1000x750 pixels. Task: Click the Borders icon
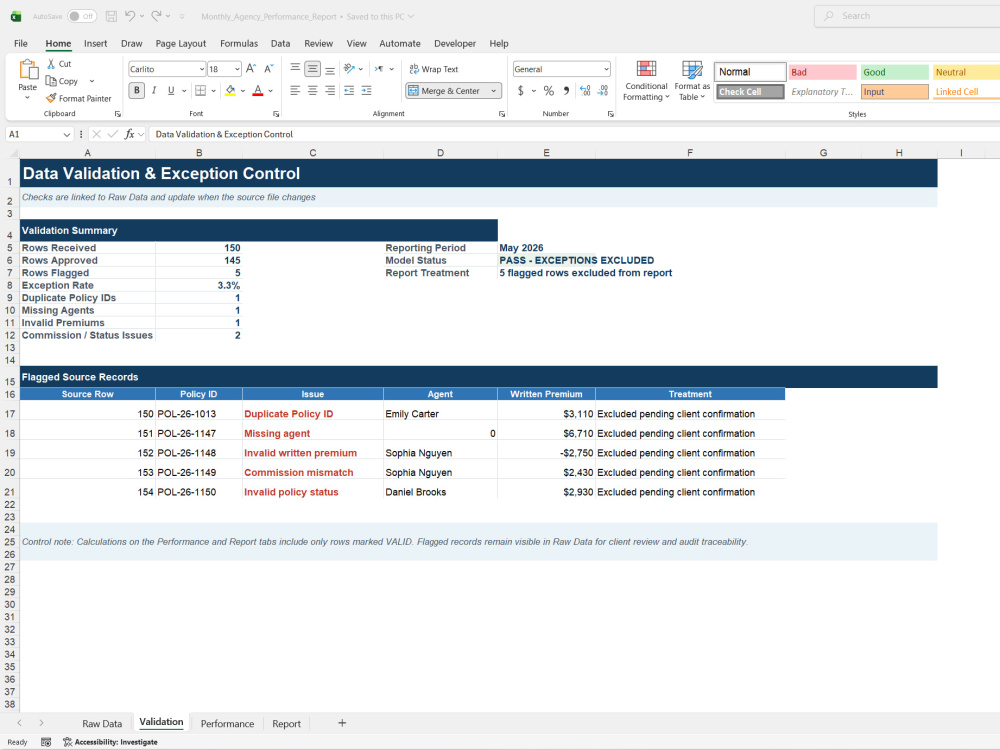(200, 91)
